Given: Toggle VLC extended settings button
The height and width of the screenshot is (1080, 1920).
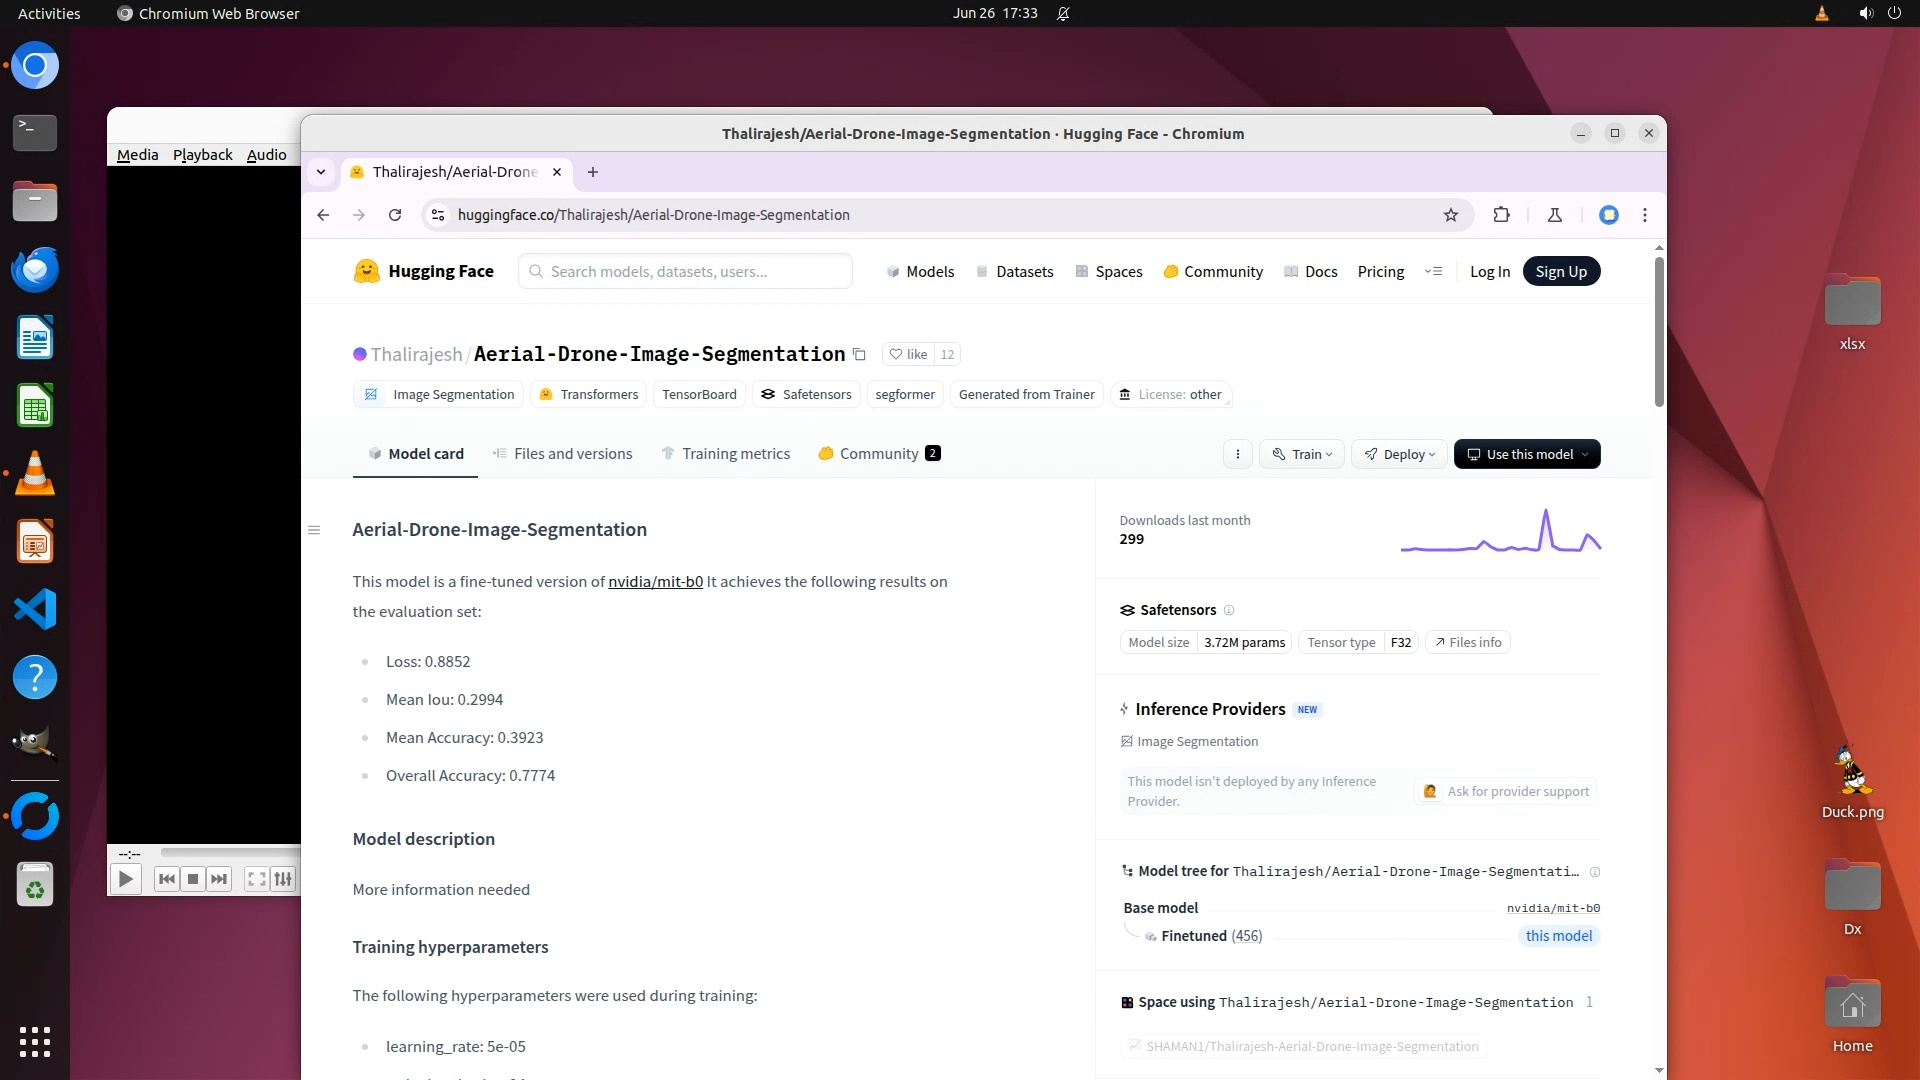Looking at the screenshot, I should (284, 879).
